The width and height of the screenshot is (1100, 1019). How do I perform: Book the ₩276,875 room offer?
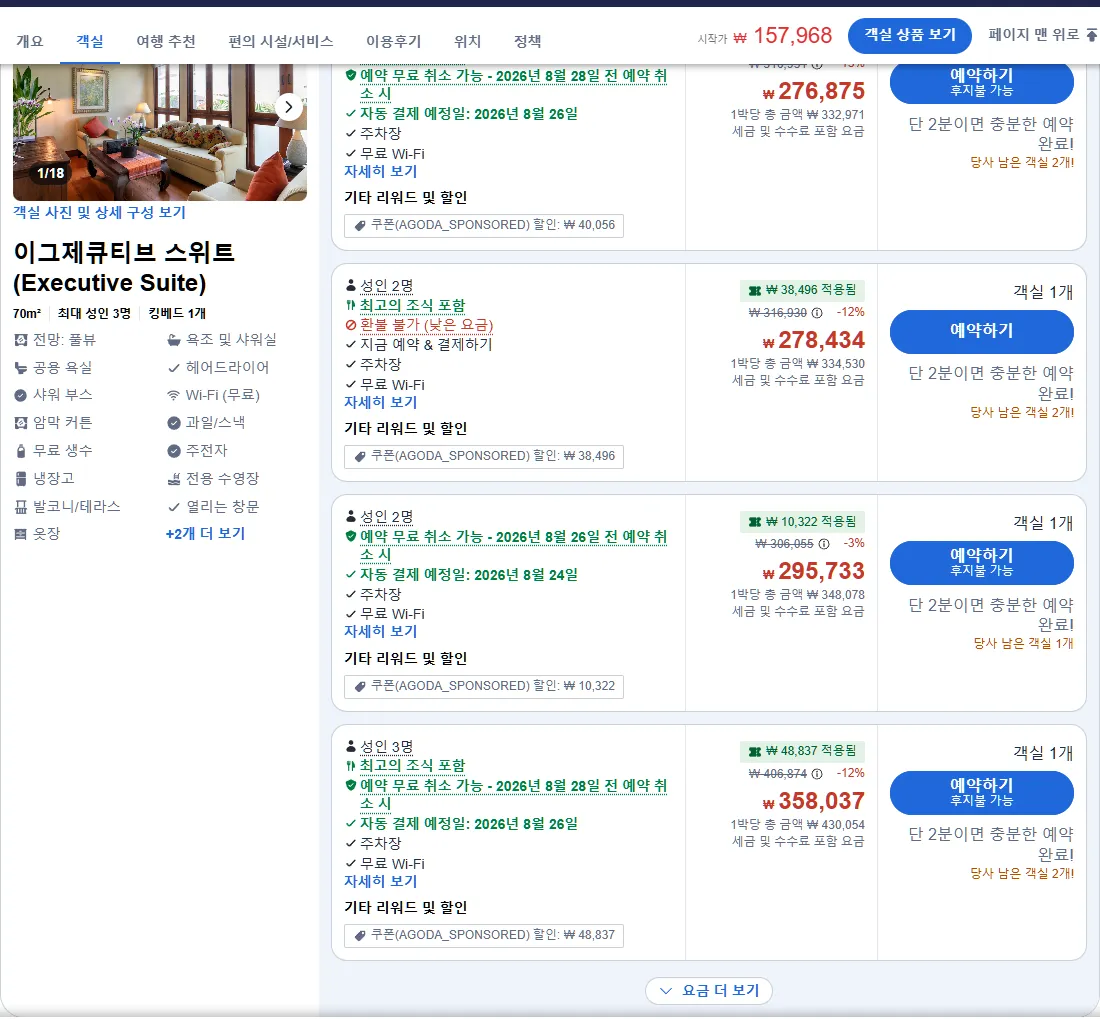tap(981, 82)
